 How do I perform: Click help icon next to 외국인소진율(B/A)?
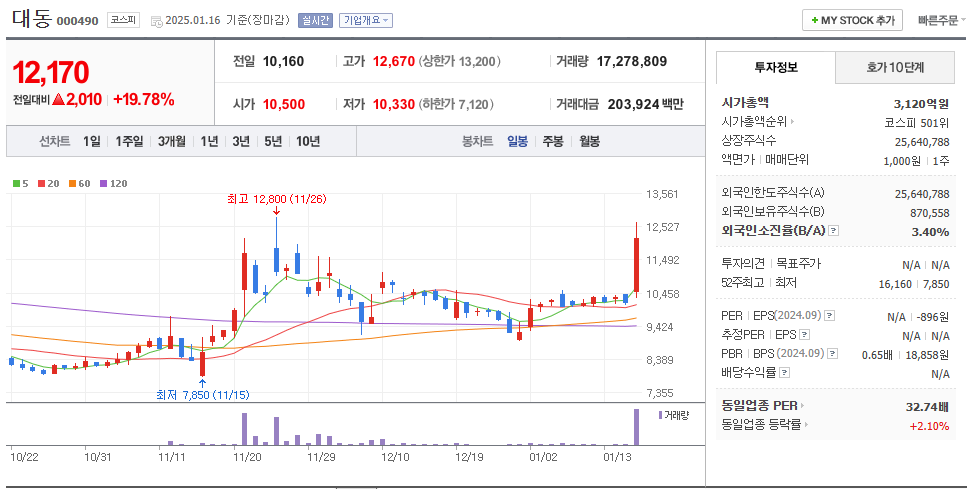coord(834,231)
